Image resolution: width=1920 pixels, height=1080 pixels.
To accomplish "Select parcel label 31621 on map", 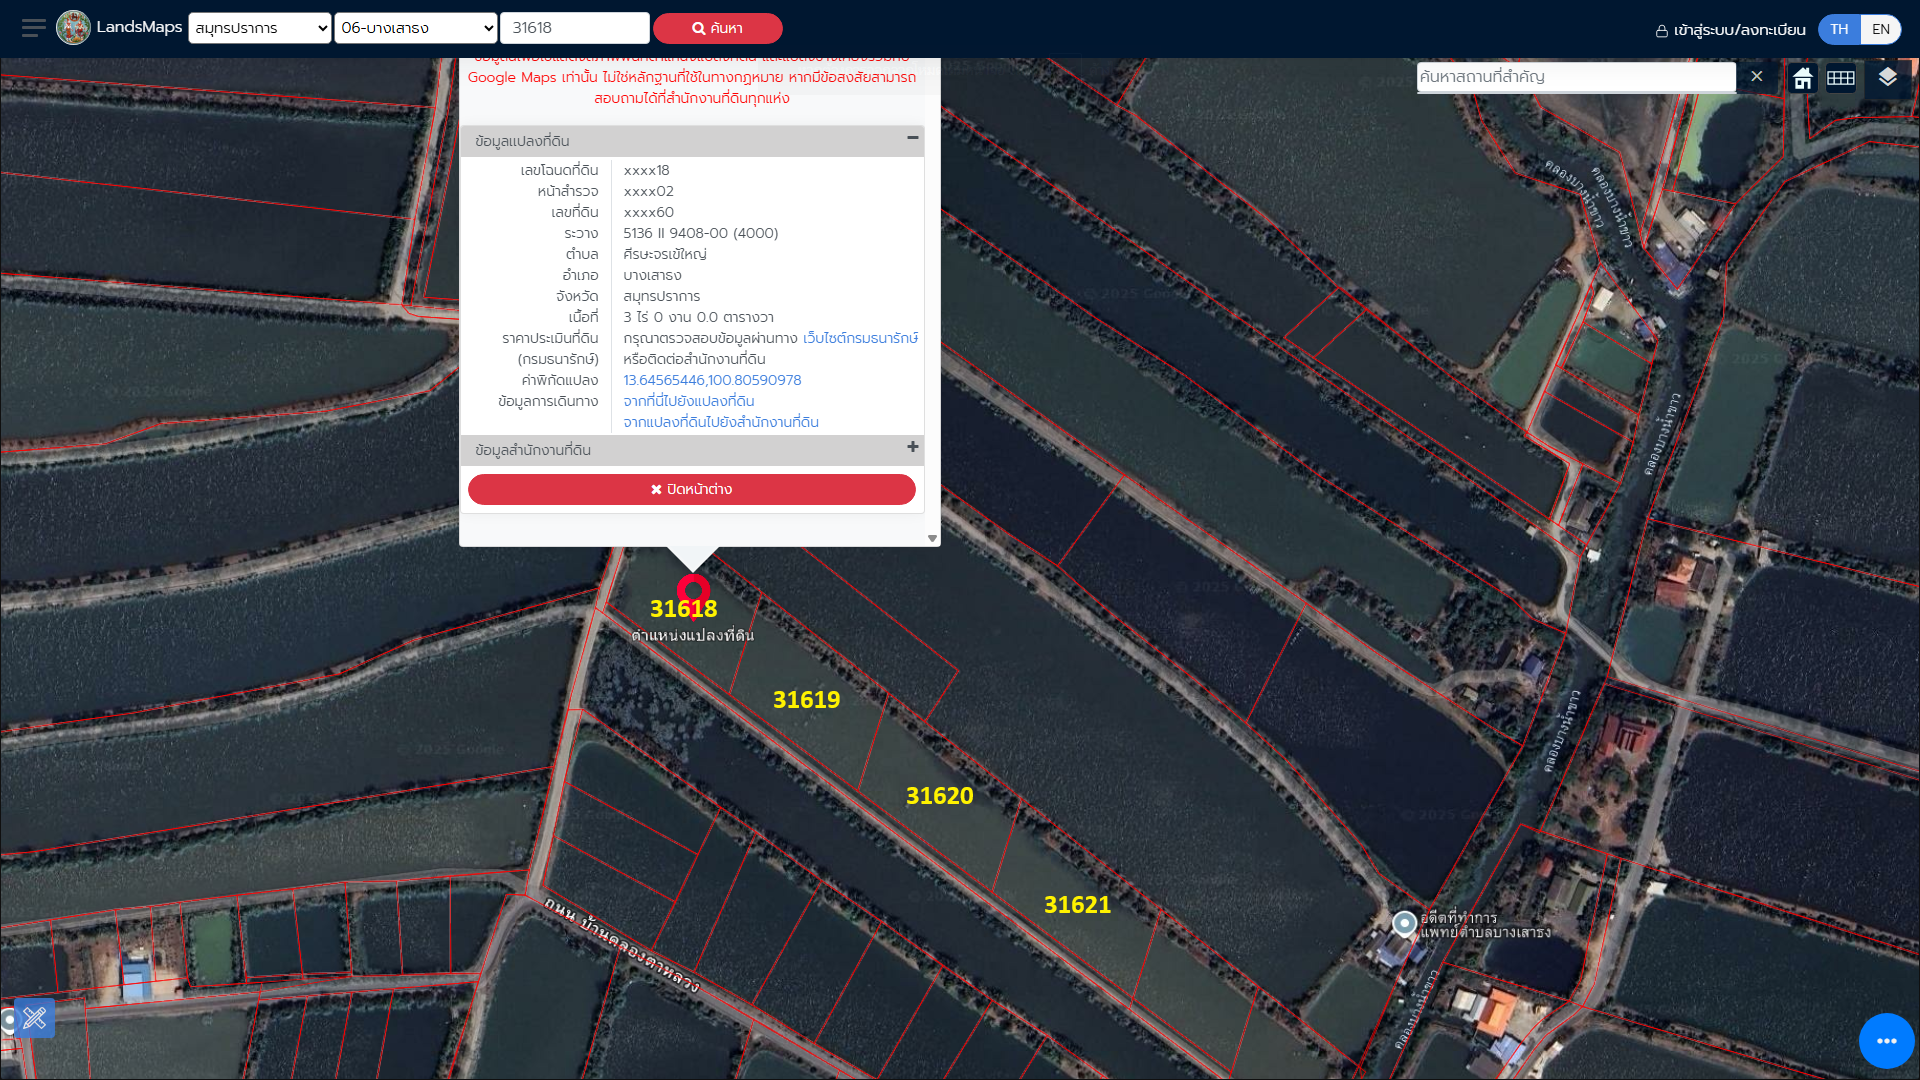I will pyautogui.click(x=1077, y=905).
